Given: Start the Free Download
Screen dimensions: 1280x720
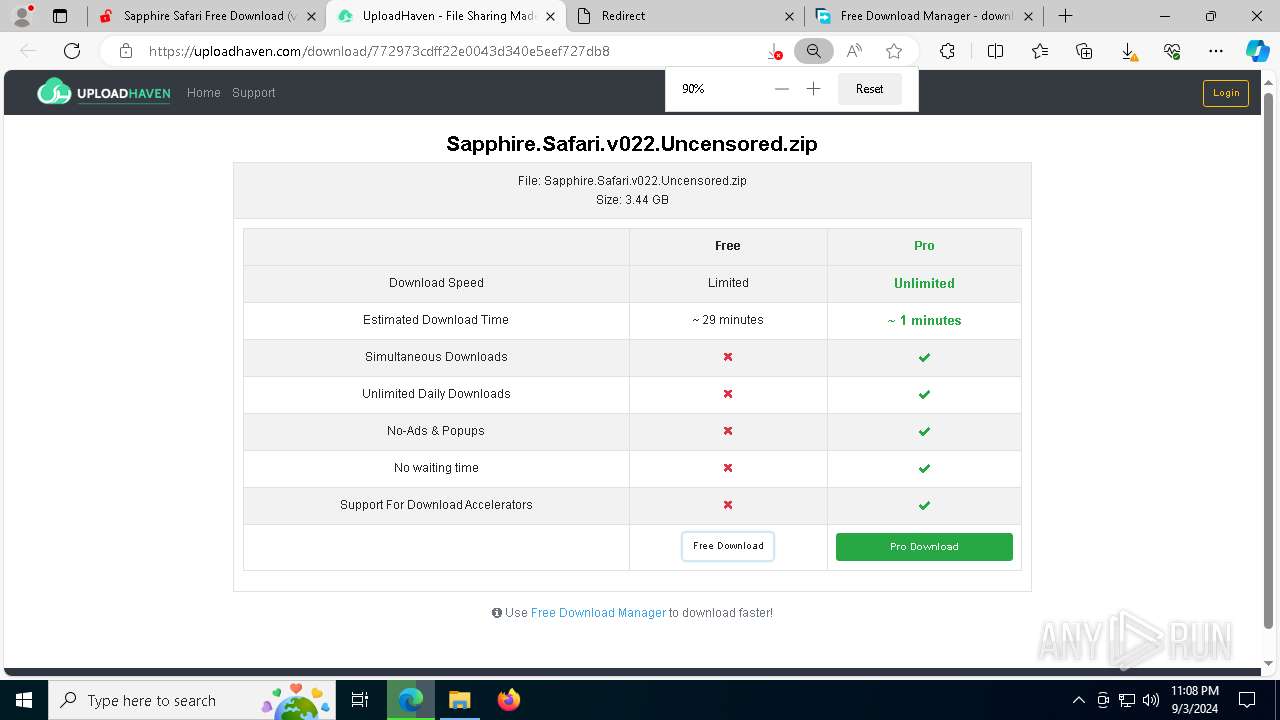Looking at the screenshot, I should (728, 546).
